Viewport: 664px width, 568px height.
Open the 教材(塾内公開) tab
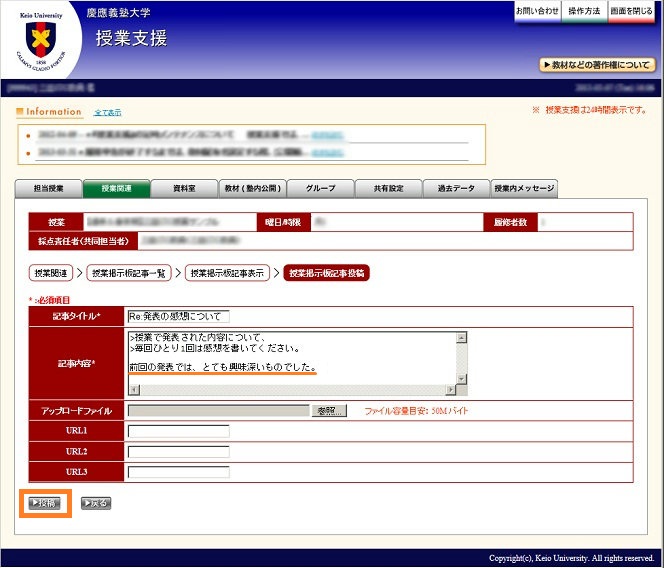pyautogui.click(x=252, y=188)
